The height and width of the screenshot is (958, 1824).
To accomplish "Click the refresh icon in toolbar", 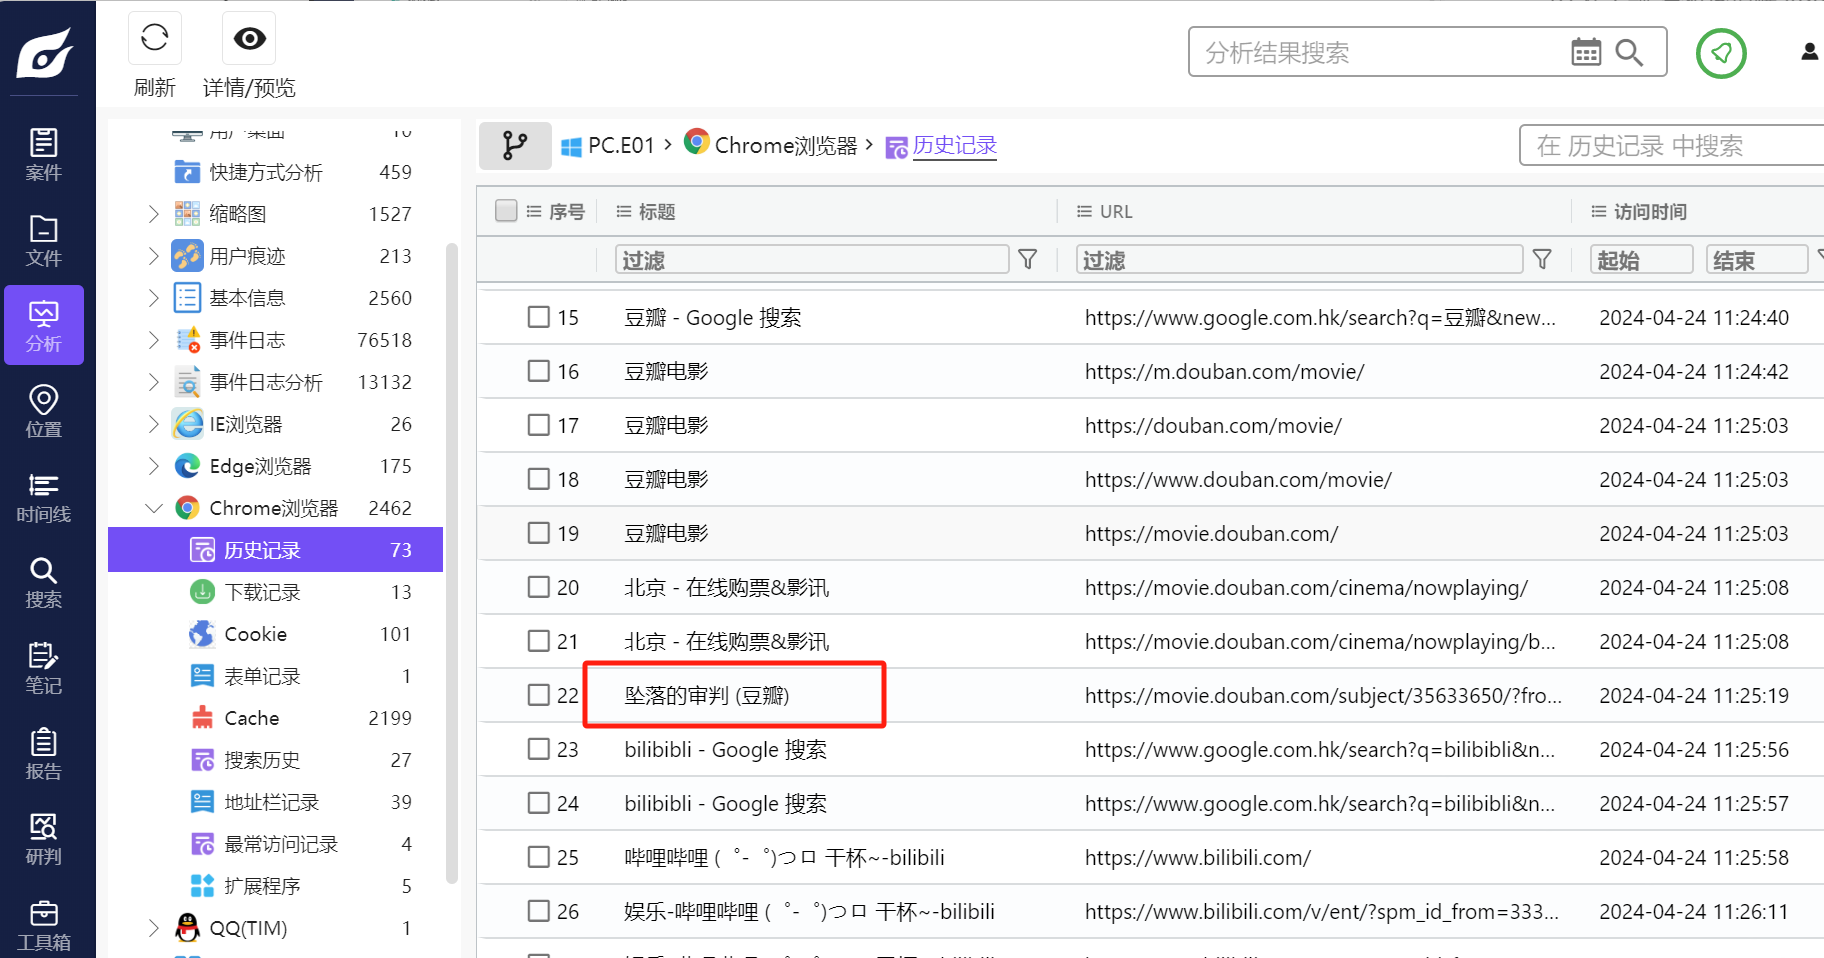I will click(x=155, y=38).
